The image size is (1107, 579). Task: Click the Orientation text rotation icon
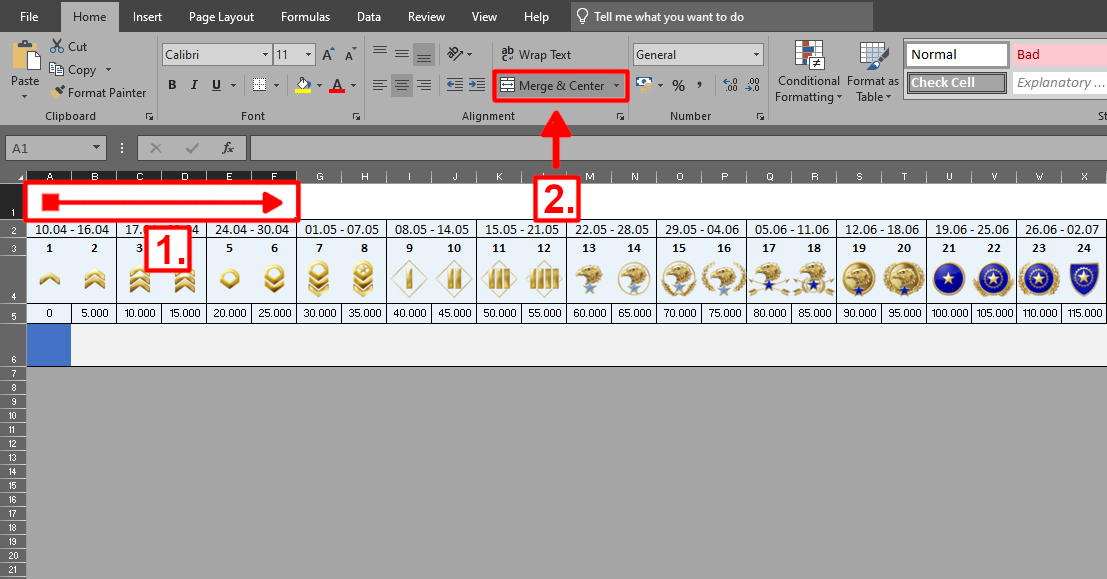coord(455,54)
